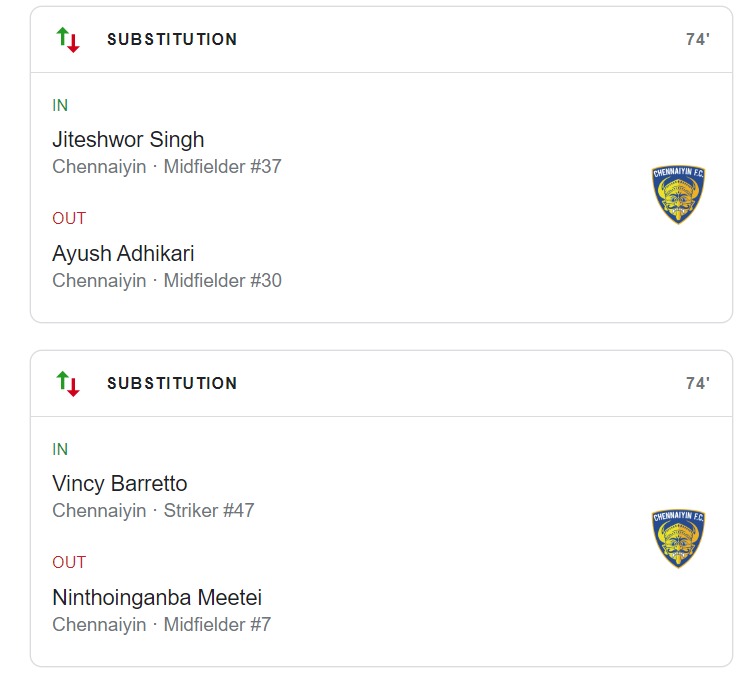
Task: Open player Jiteshwor Singh
Action: pos(128,140)
